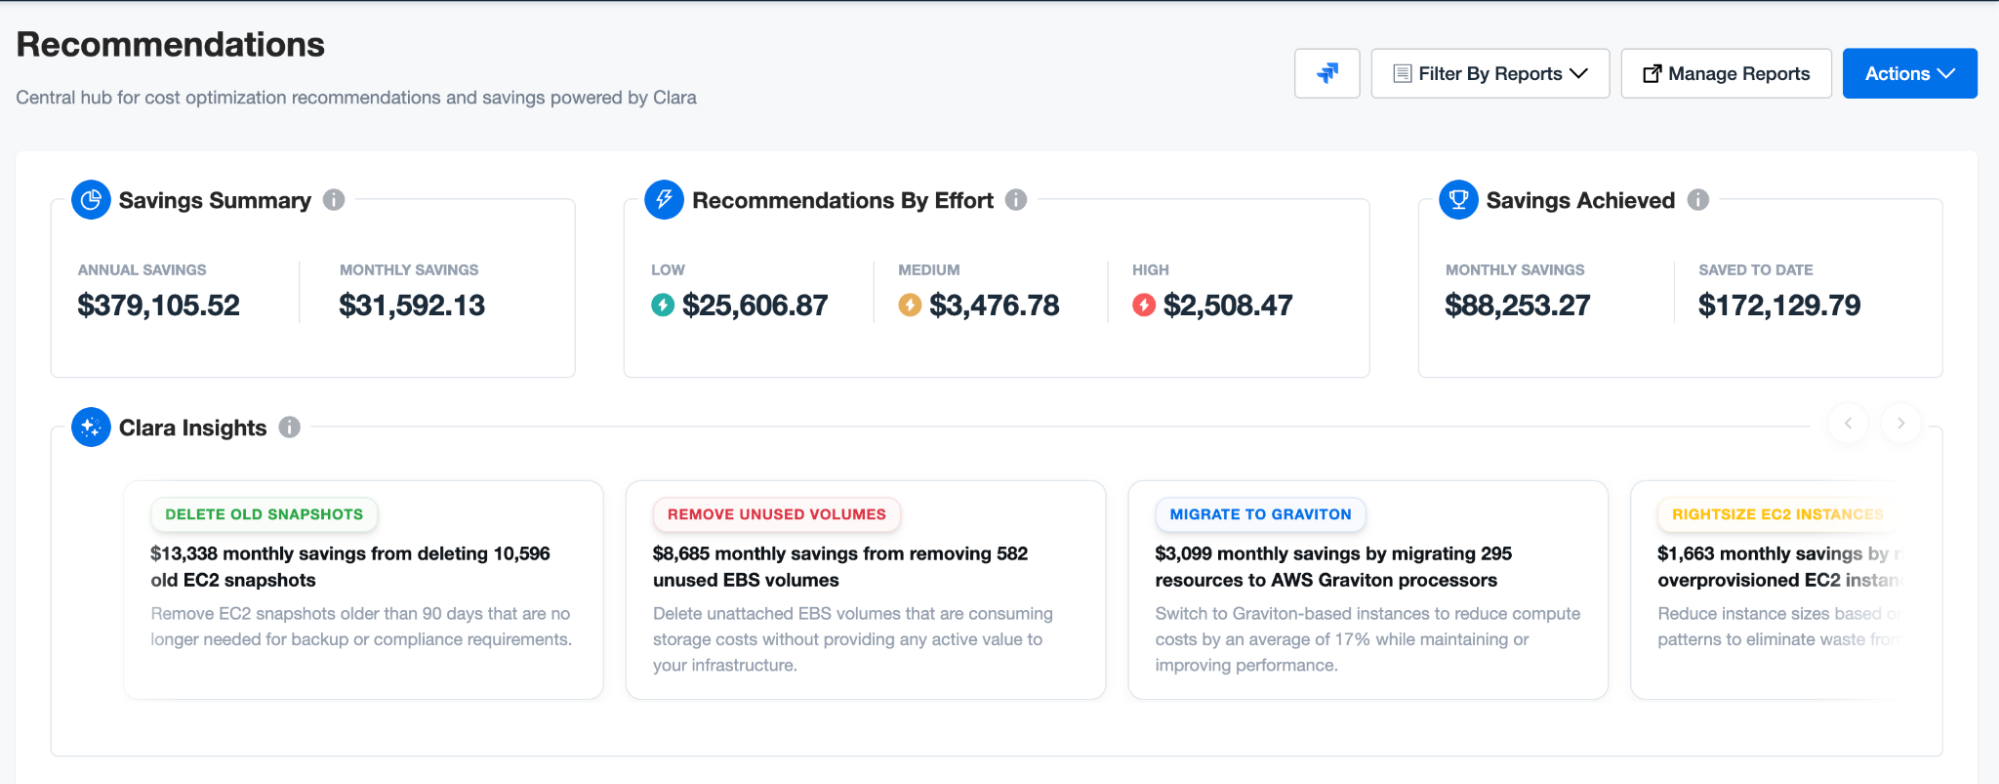Screen dimensions: 1999x784
Task: Go to previous Clara Insights cards
Action: coord(1848,423)
